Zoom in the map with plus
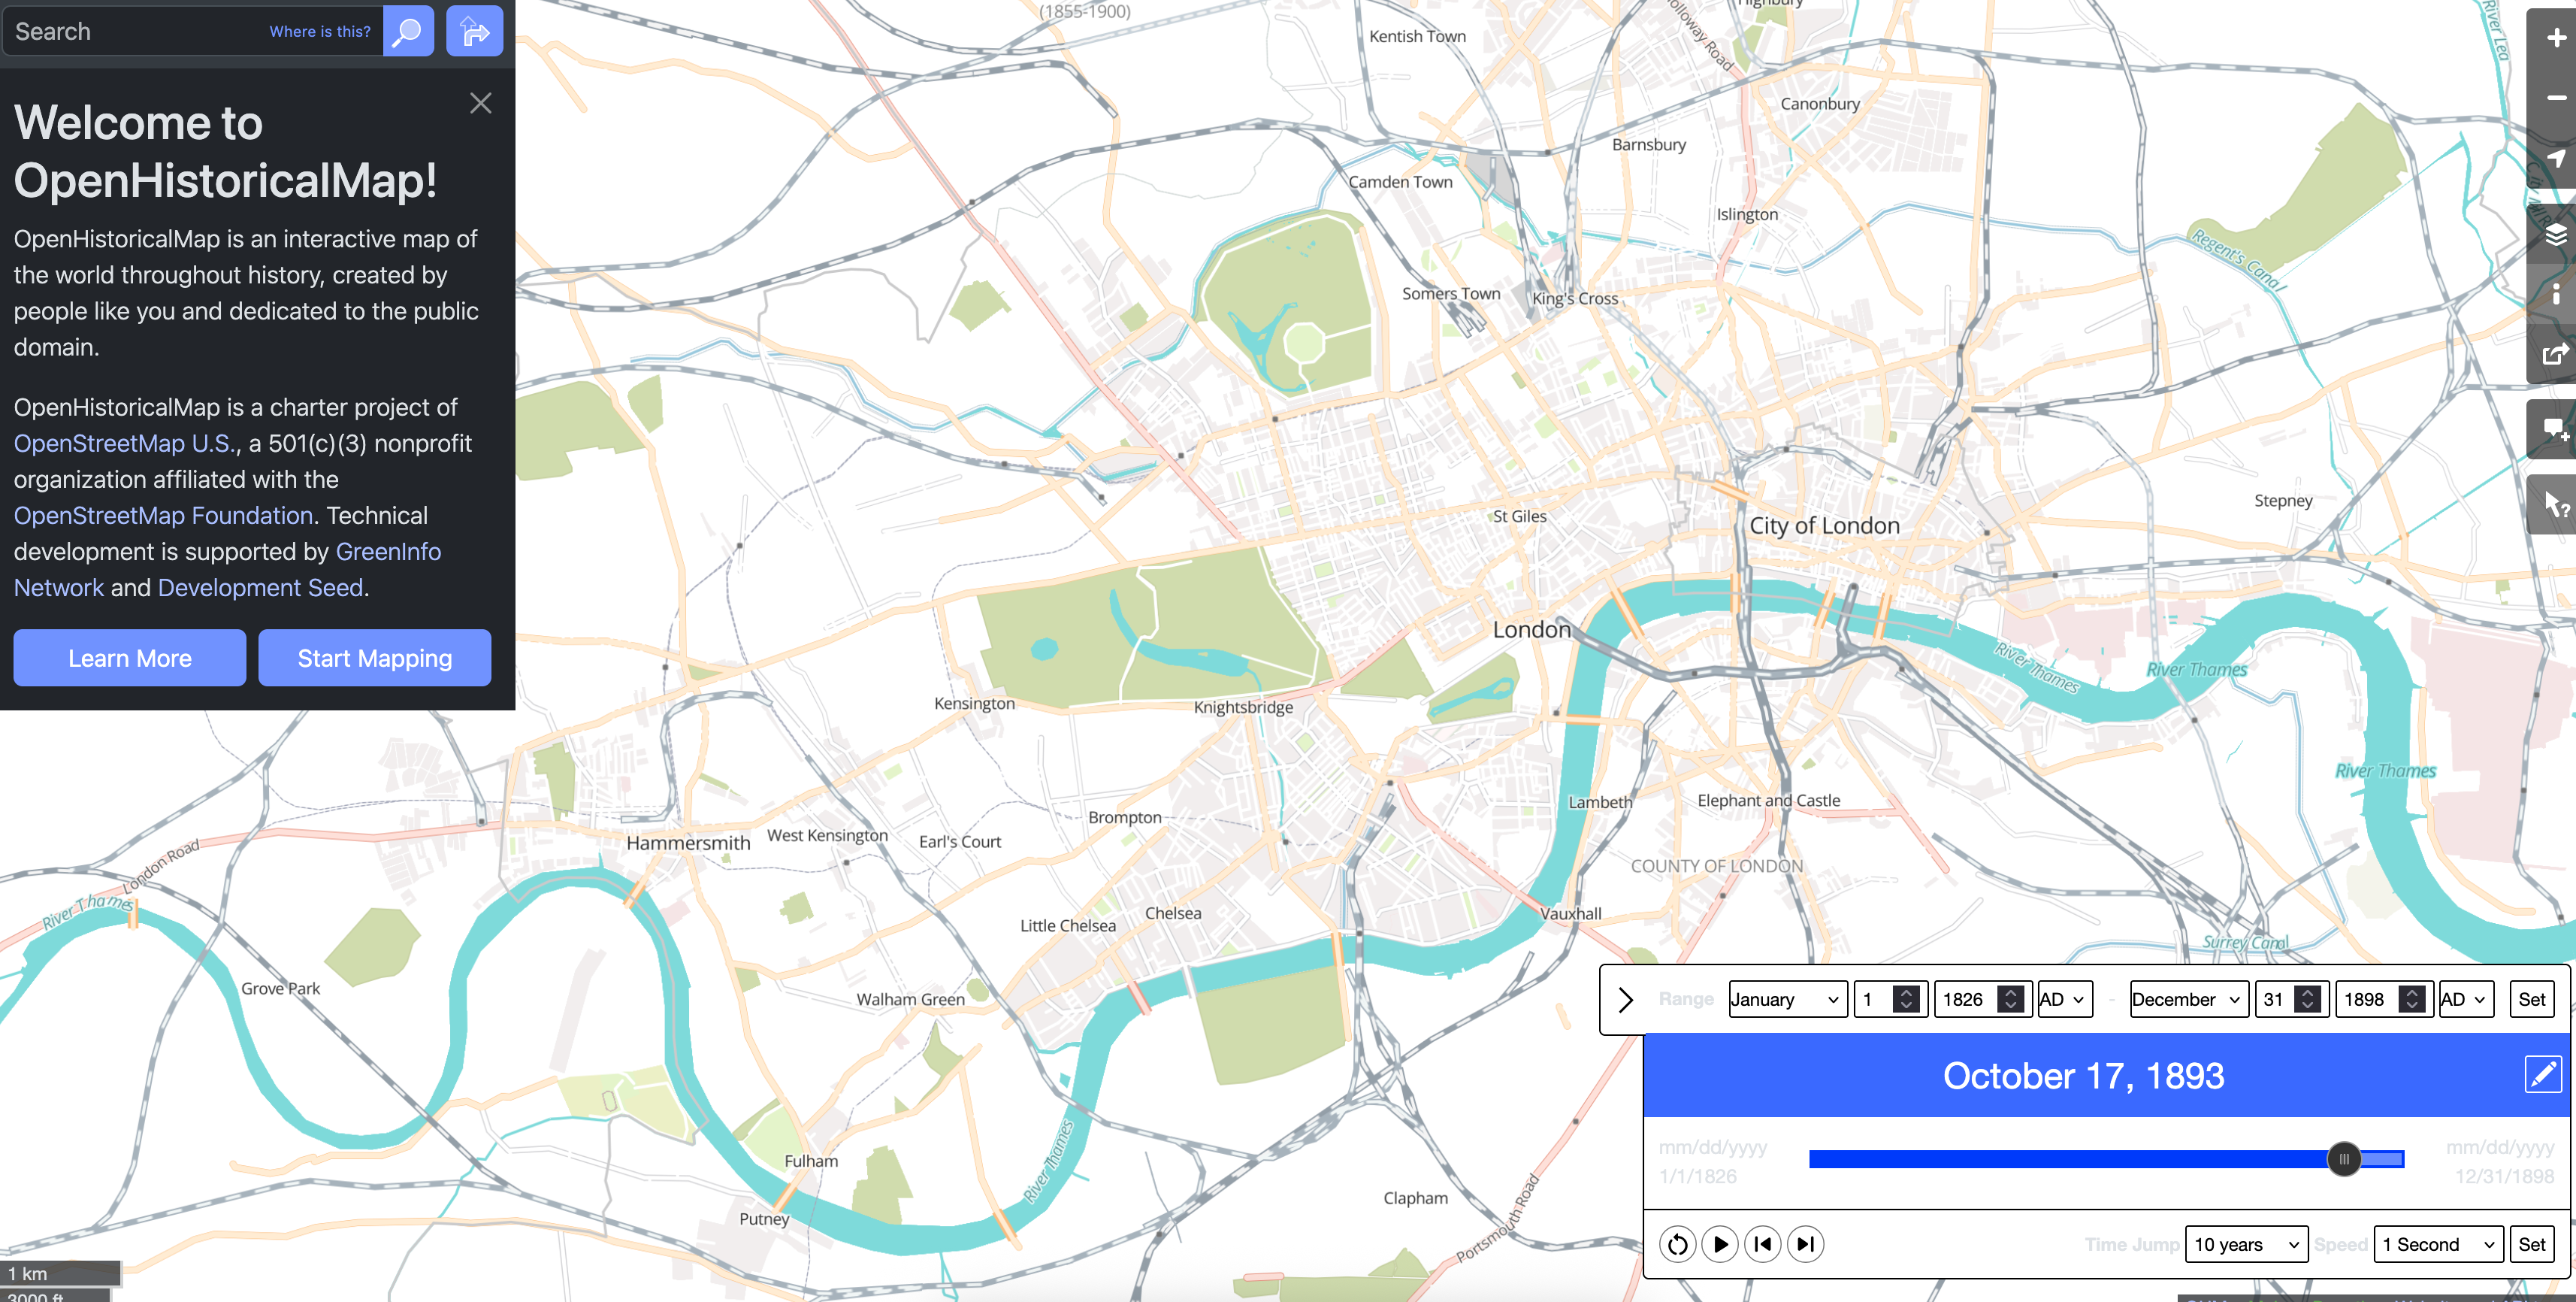The image size is (2576, 1302). pos(2555,38)
